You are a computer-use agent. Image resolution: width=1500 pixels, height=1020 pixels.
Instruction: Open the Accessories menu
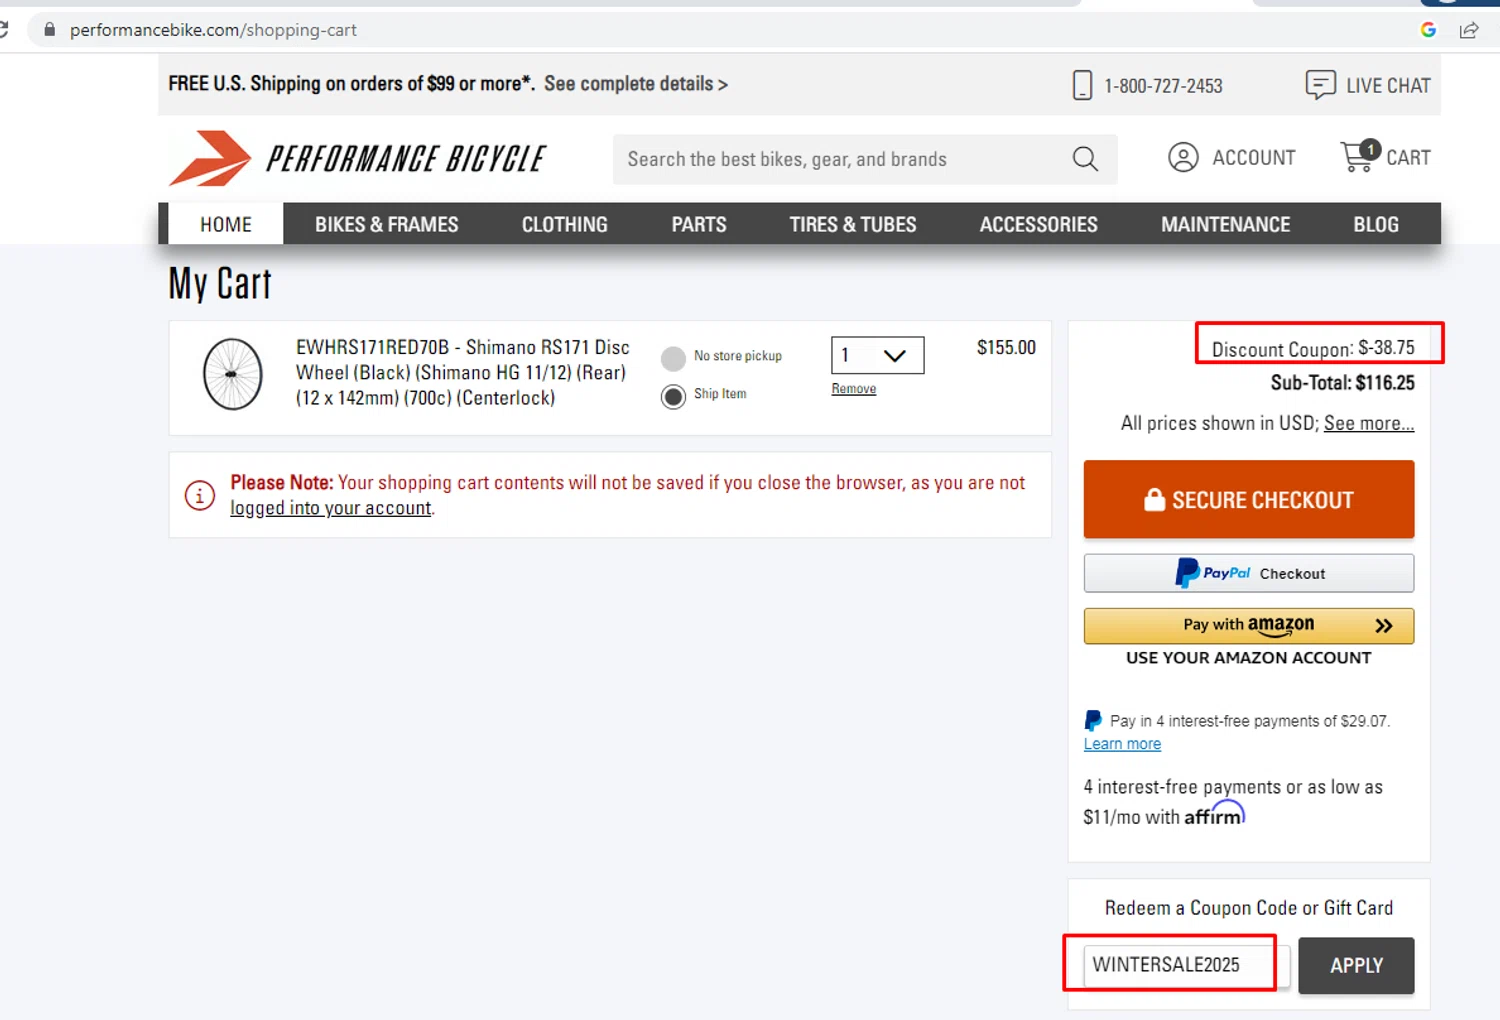tap(1038, 224)
